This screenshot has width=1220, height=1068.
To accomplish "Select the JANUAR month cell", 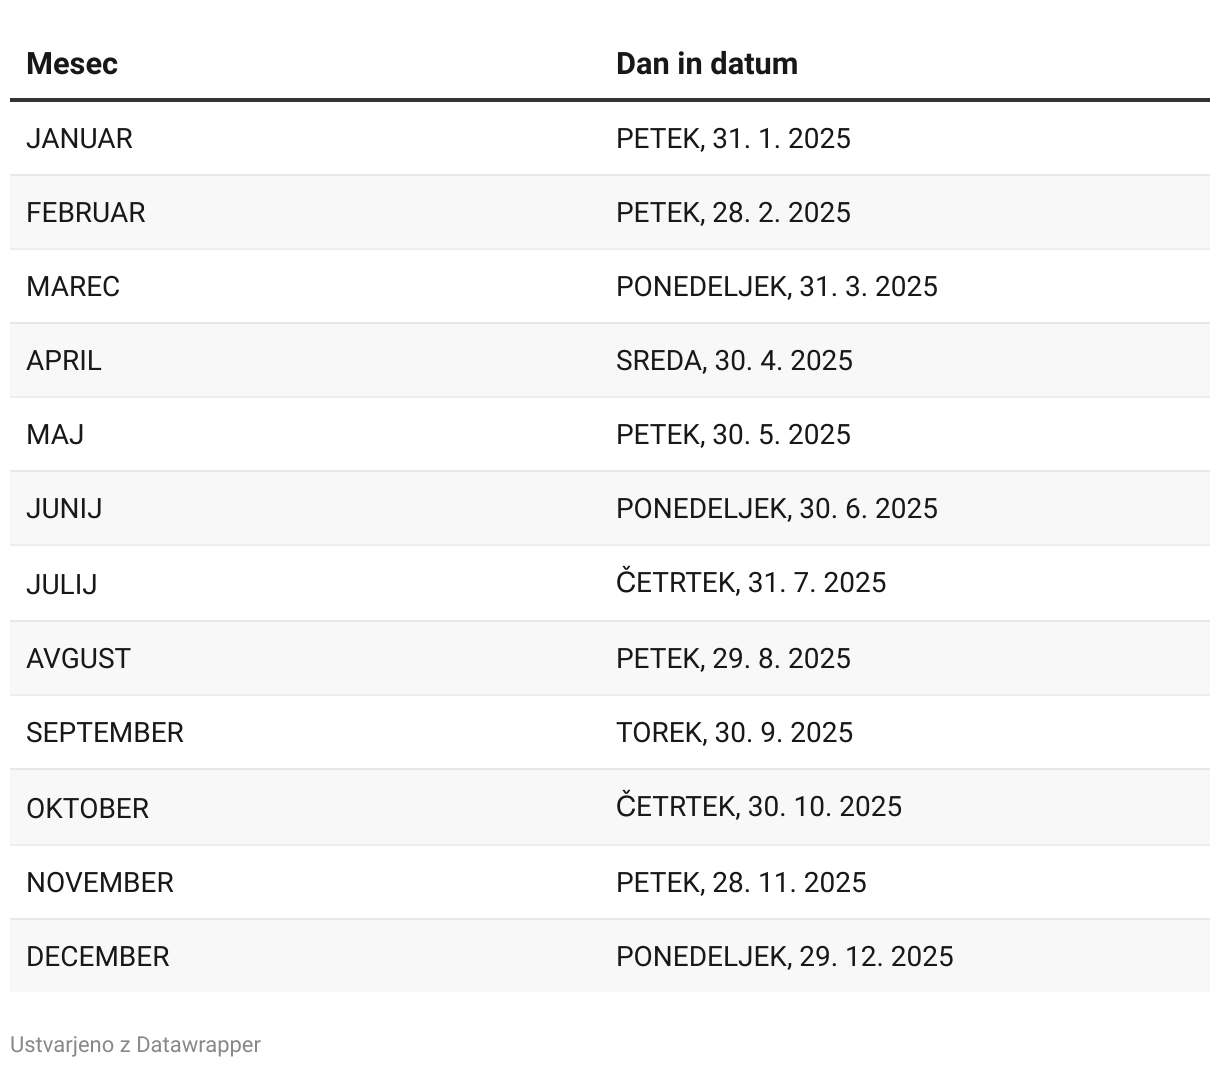I will (79, 138).
